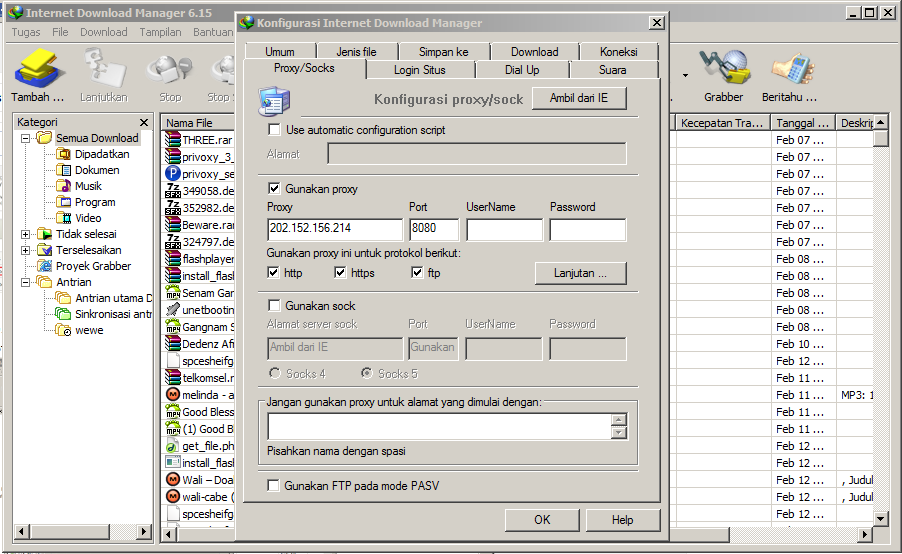Enable the Gunakan sock checkbox
Viewport: 902px width, 554px height.
point(274,305)
